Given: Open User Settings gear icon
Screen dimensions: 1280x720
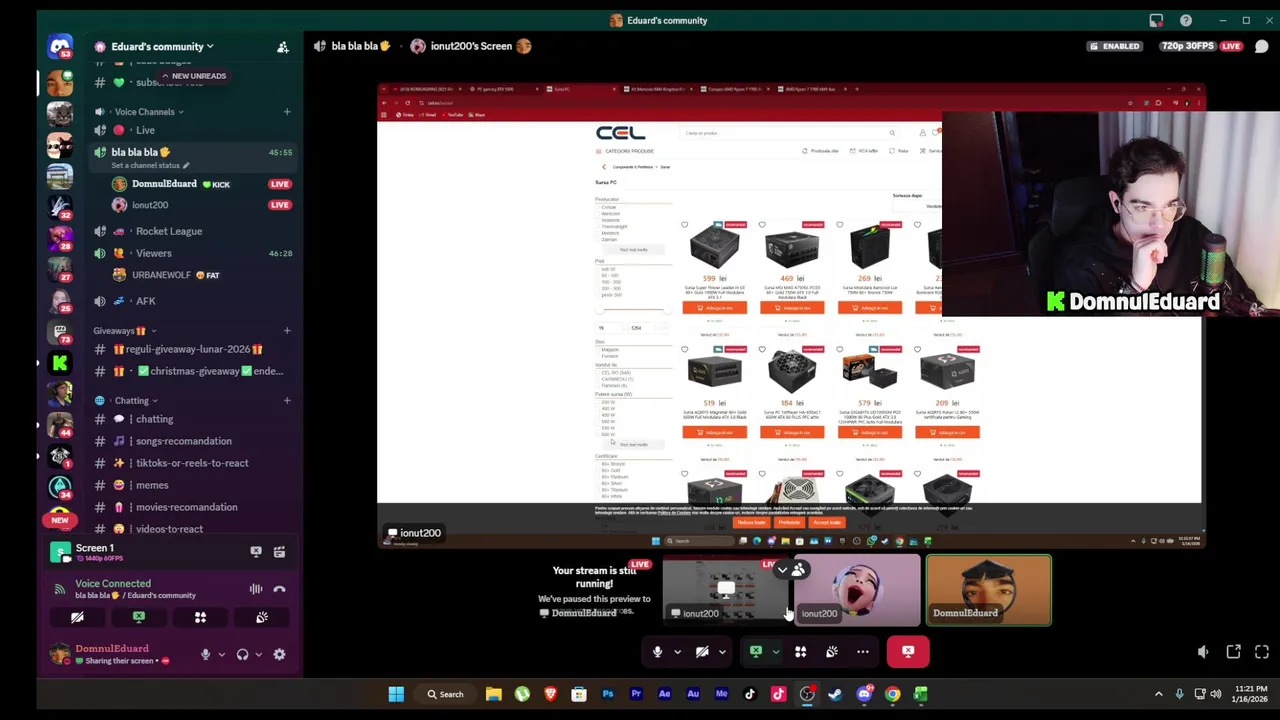Looking at the screenshot, I should click(x=279, y=655).
